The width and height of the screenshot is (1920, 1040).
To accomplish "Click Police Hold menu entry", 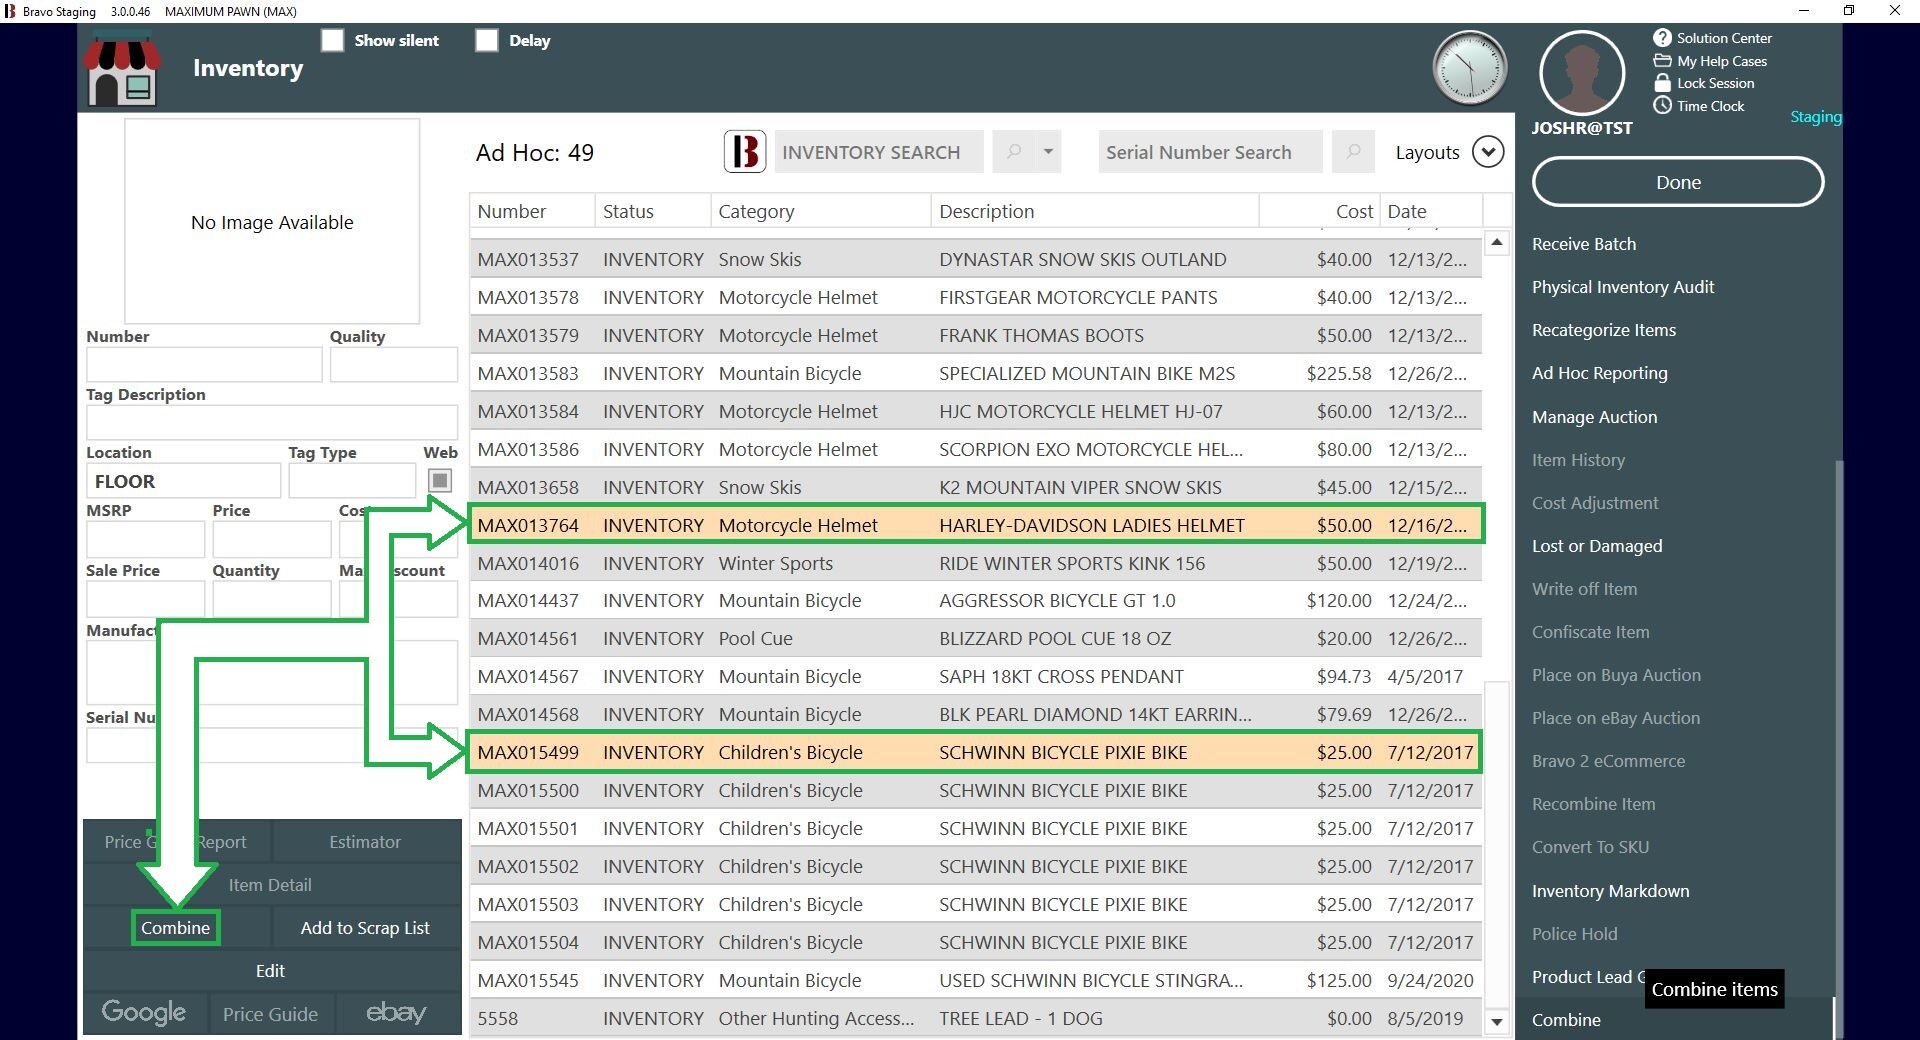I will click(1574, 934).
